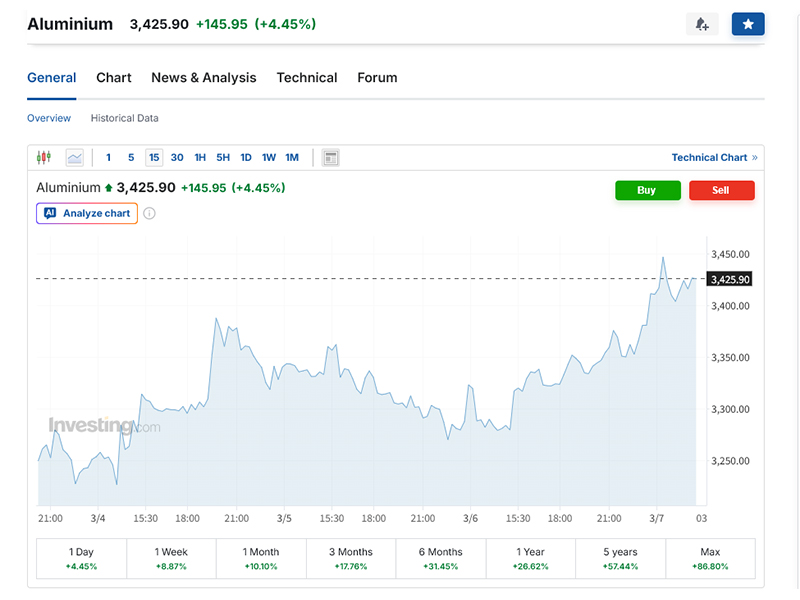Screen dimensions: 800x600
Task: Click the info icon beside Analyze chart
Action: [150, 213]
